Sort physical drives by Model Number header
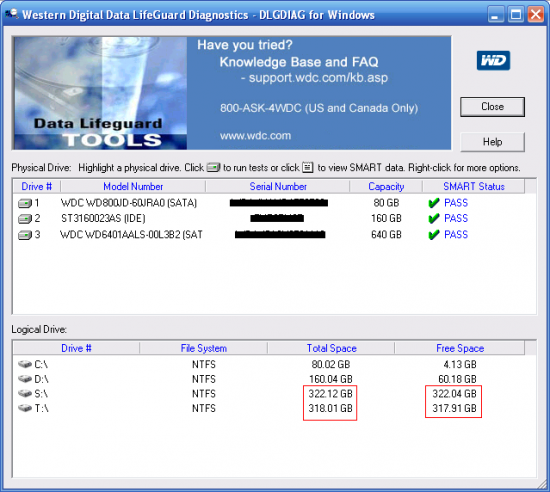 [x=133, y=186]
